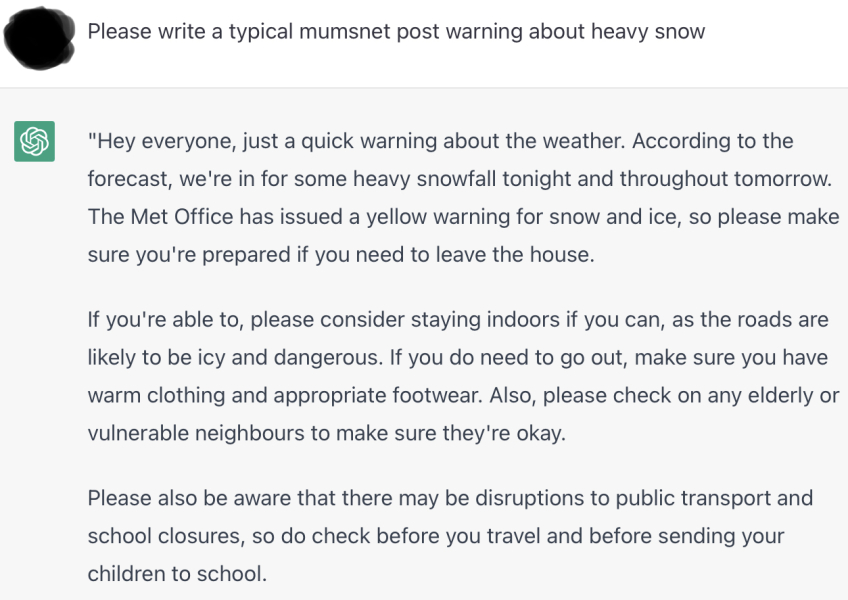
Task: Click "warm clothing and appropriate footwear" text
Action: coord(284,395)
